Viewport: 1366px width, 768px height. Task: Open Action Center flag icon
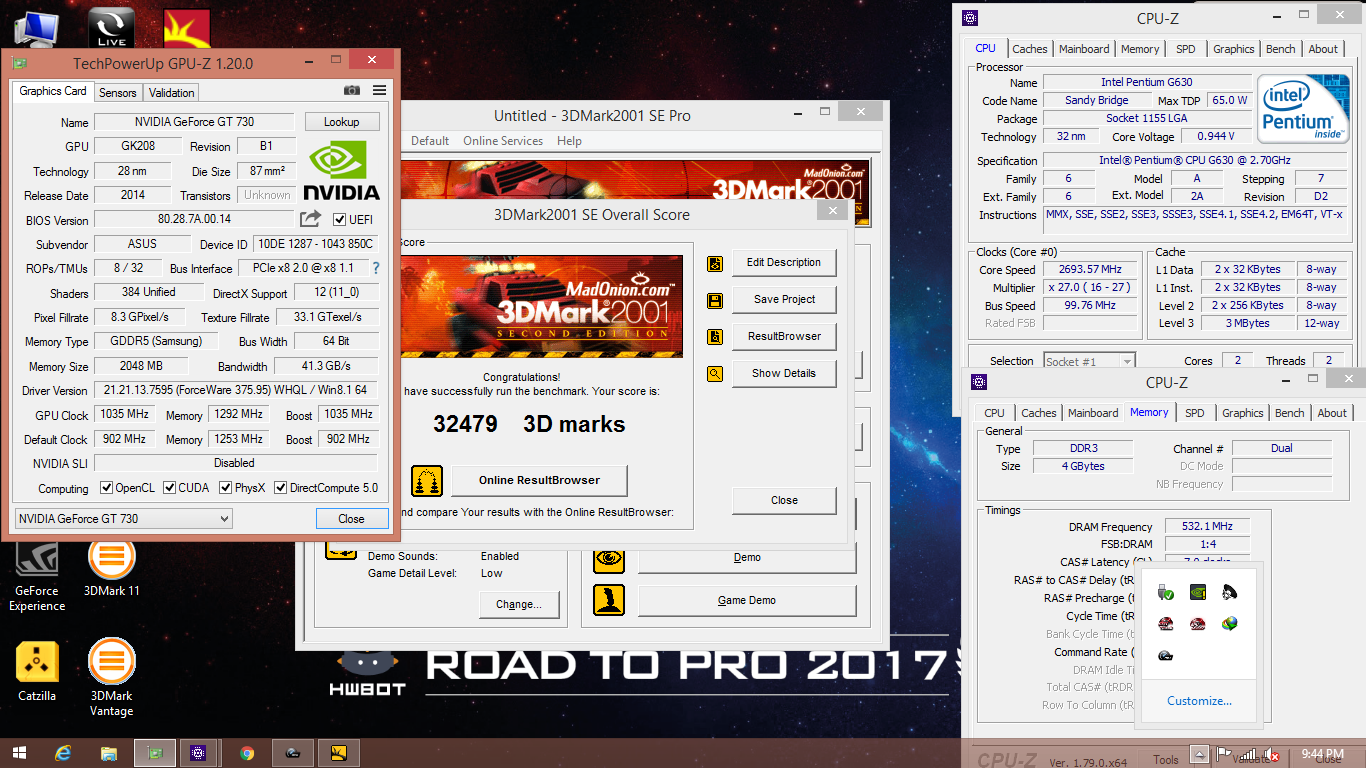pos(1223,755)
